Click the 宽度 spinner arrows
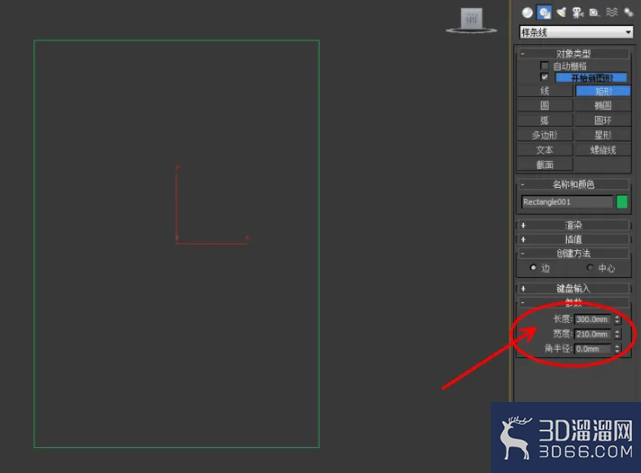 617,334
